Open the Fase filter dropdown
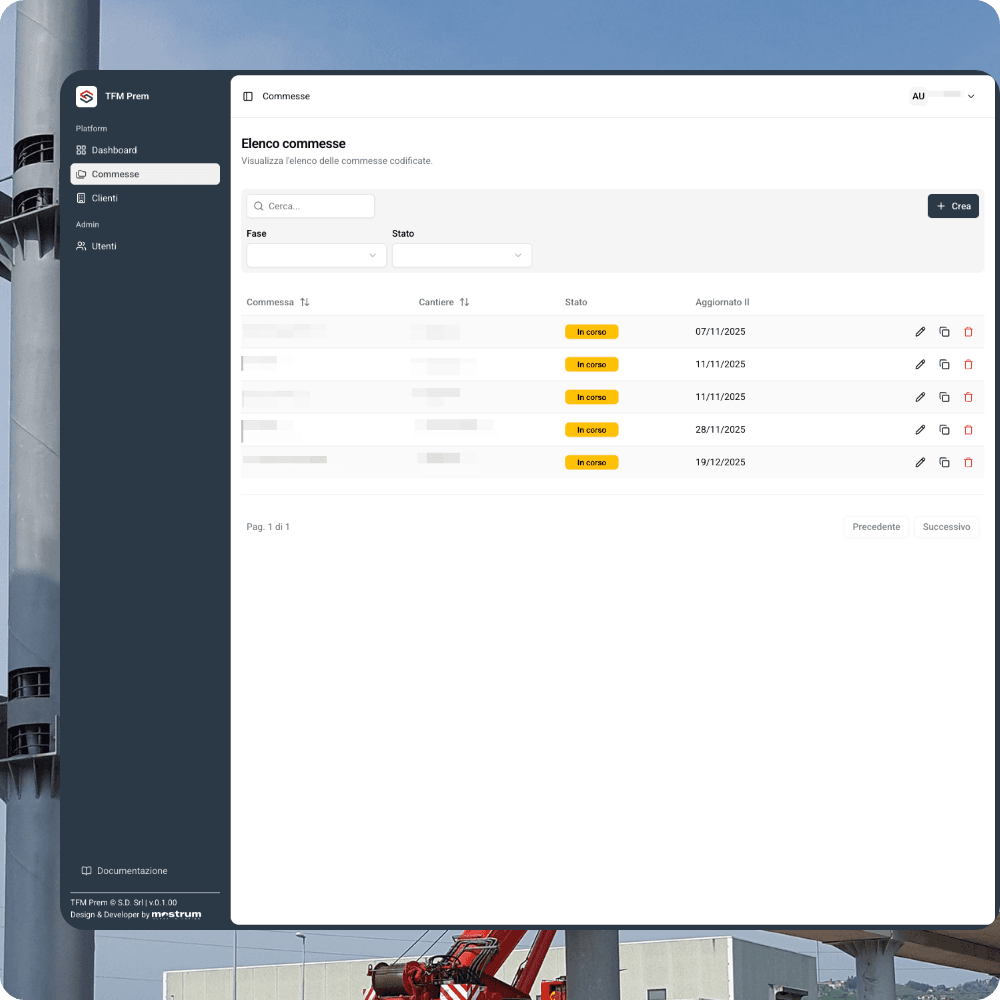Screen dimensions: 1000x1000 pos(315,255)
